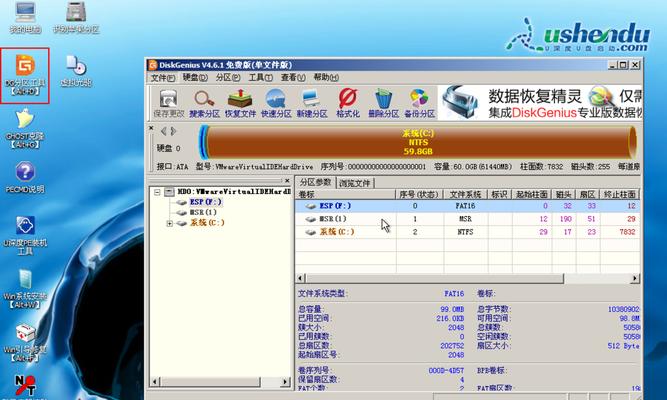The image size is (667, 400).
Task: Go to next disk with right arrow
Action: click(173, 131)
